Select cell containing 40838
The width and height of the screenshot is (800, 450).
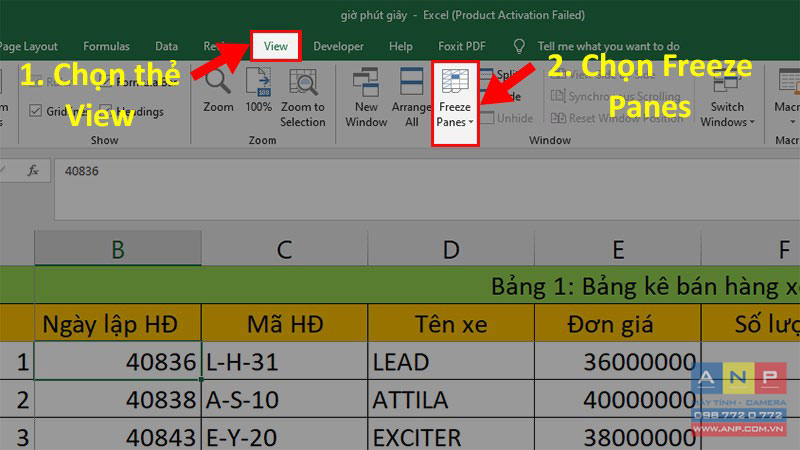118,399
